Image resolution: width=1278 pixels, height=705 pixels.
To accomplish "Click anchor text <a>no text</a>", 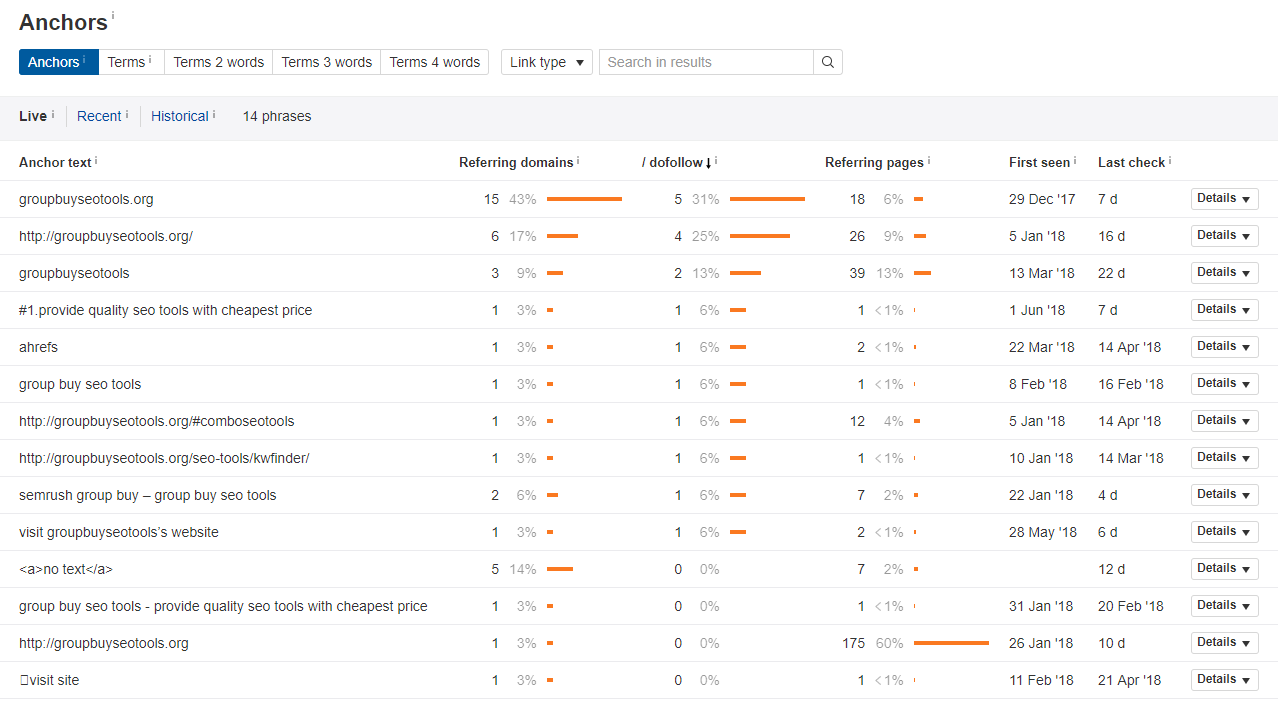I will pyautogui.click(x=66, y=569).
